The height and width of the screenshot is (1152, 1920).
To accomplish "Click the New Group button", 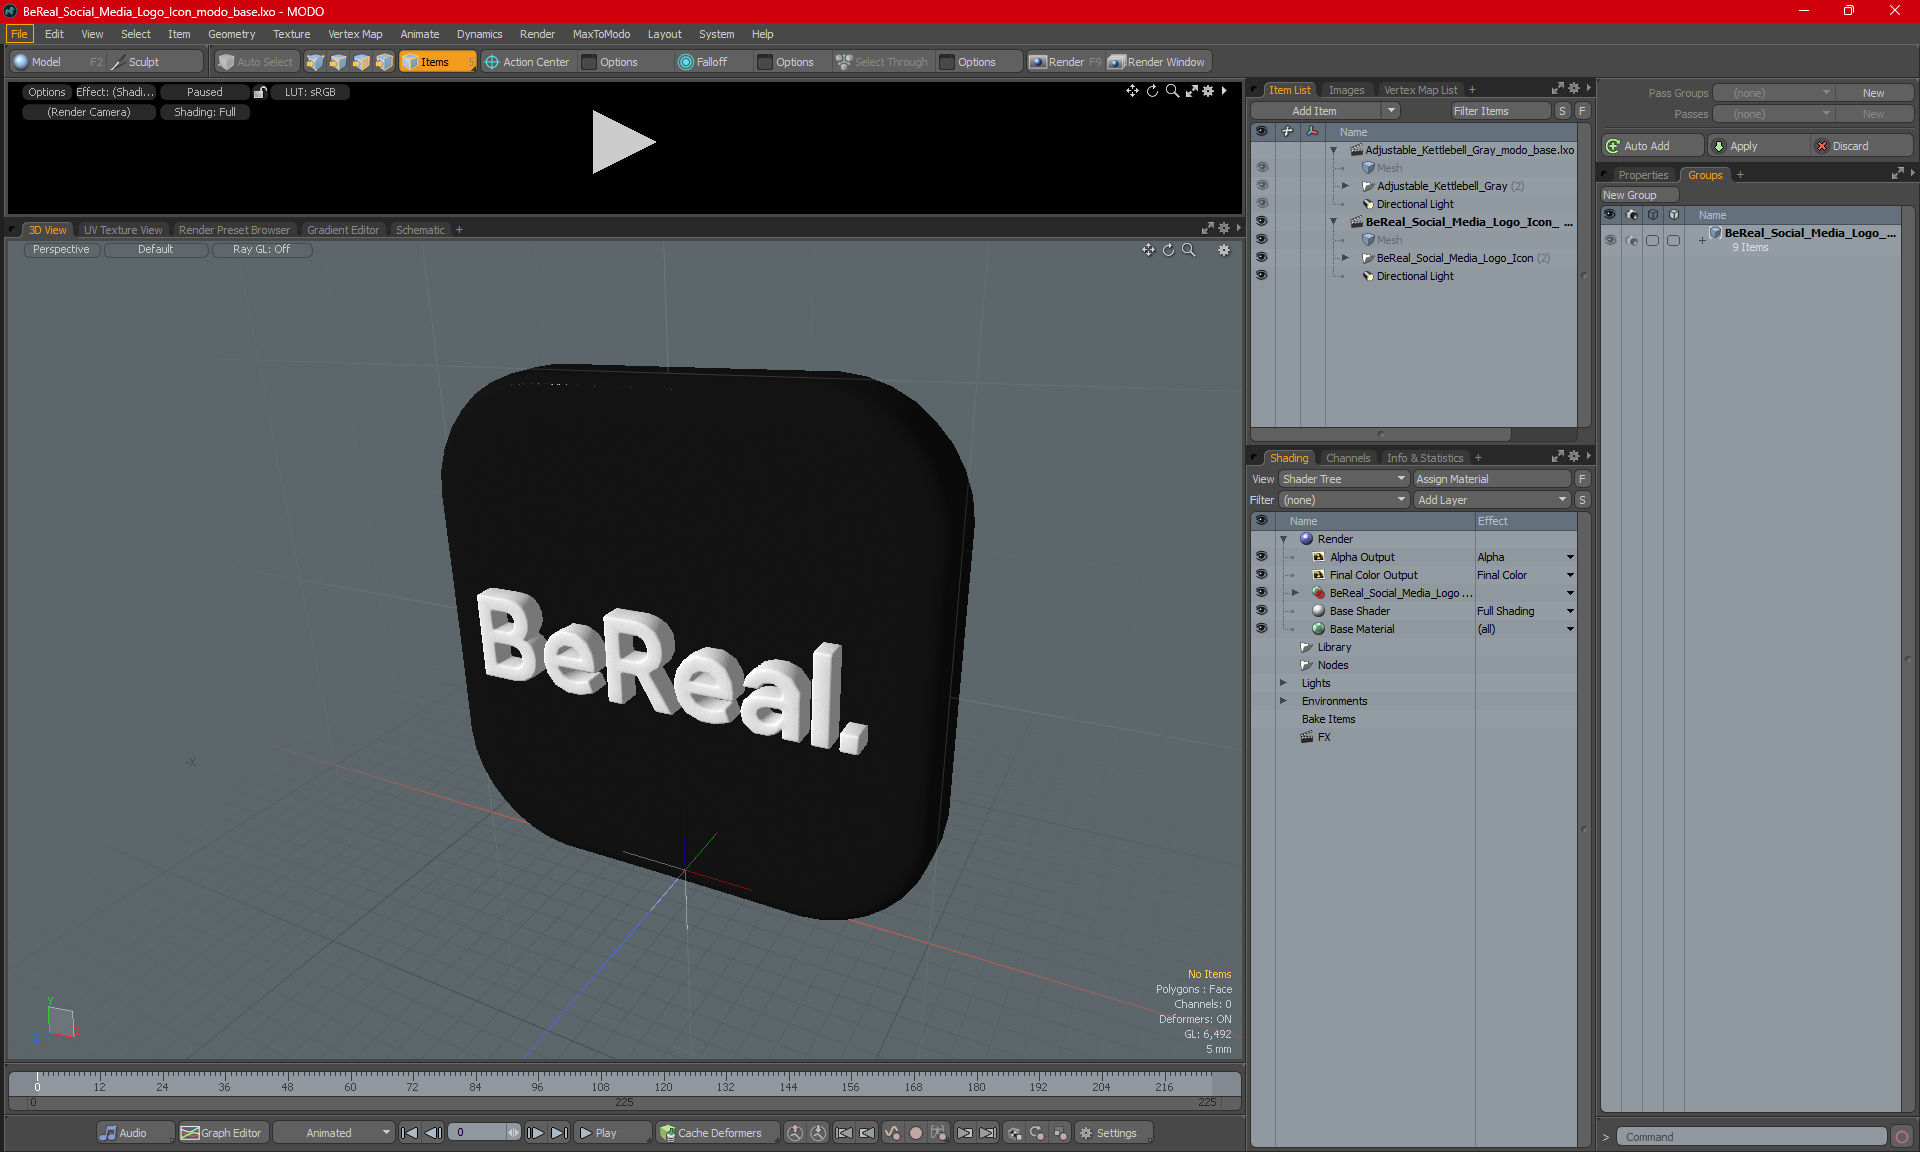I will coord(1637,195).
